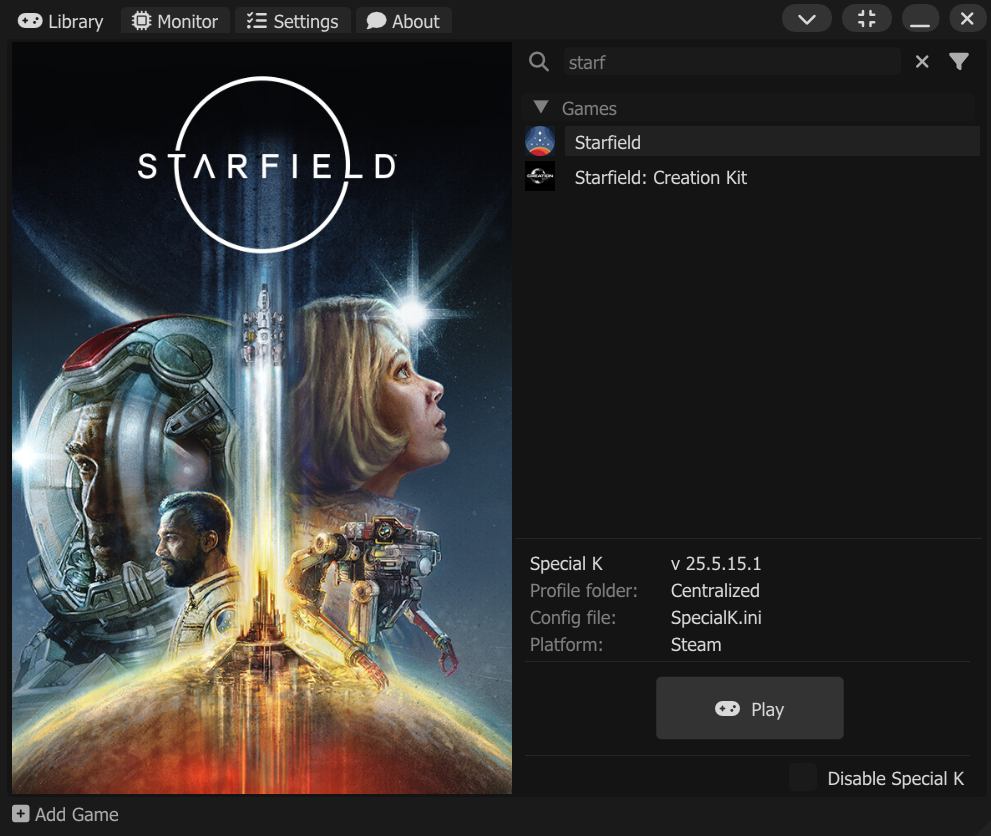This screenshot has height=836, width=991.
Task: Clear the search with the X icon
Action: [922, 62]
